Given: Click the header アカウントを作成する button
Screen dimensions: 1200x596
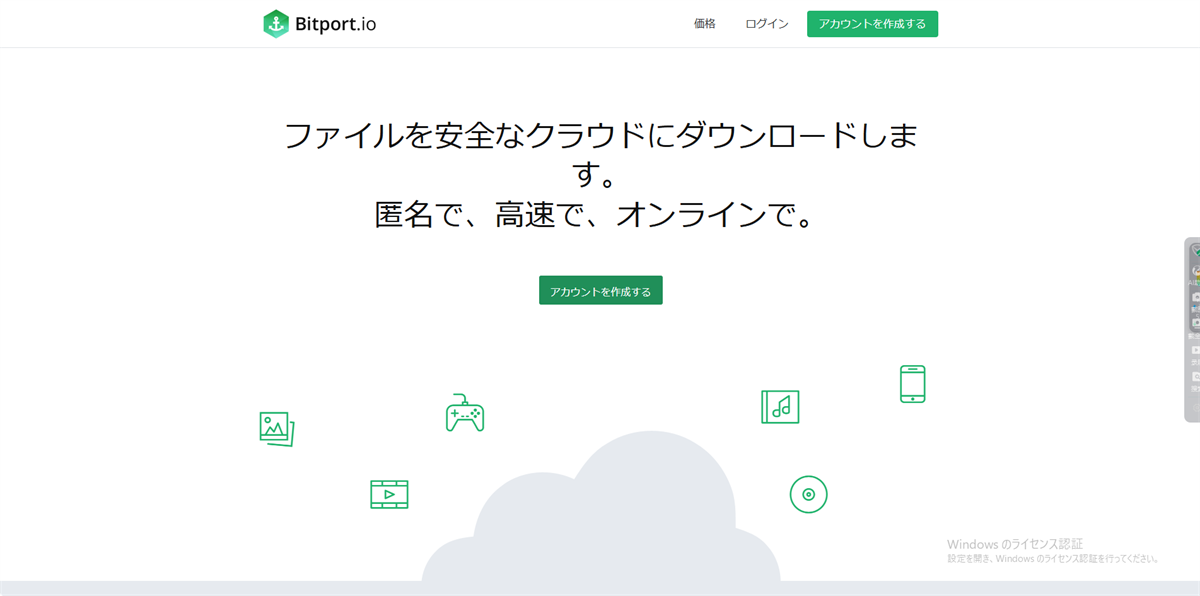Looking at the screenshot, I should (872, 24).
